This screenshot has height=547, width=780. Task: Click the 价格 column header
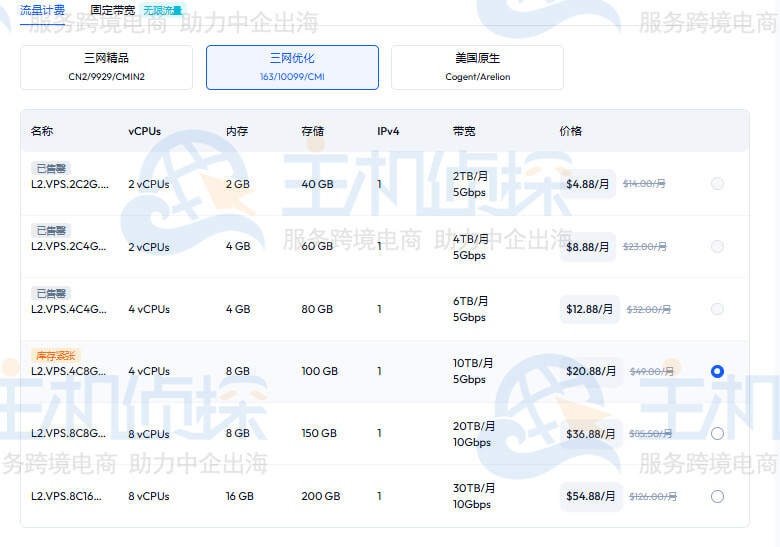click(571, 131)
